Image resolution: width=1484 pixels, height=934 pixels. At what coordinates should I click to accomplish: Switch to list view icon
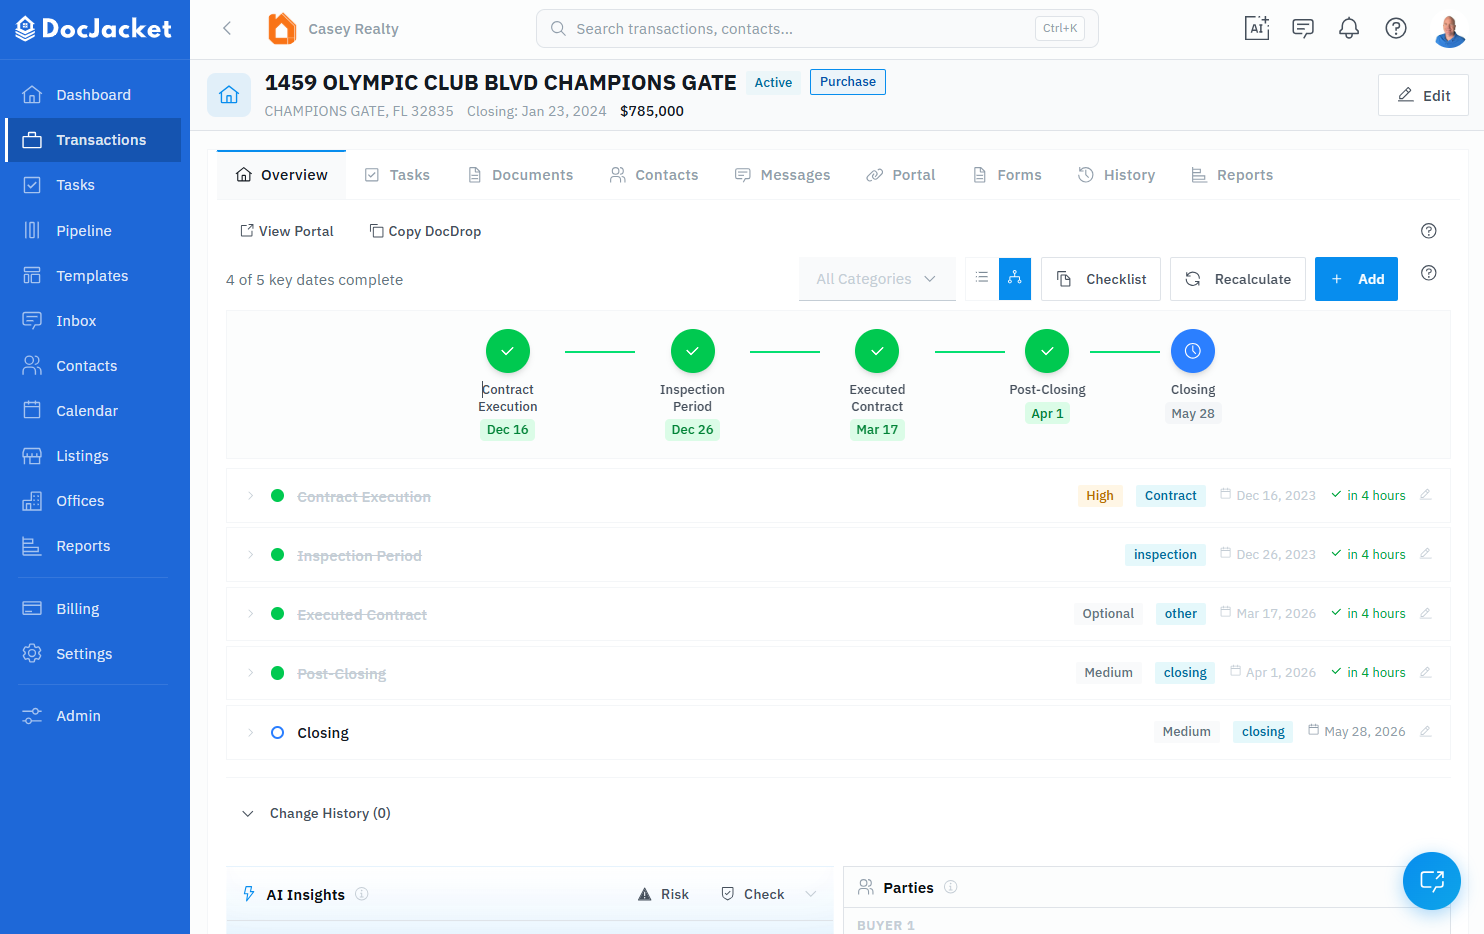click(982, 279)
